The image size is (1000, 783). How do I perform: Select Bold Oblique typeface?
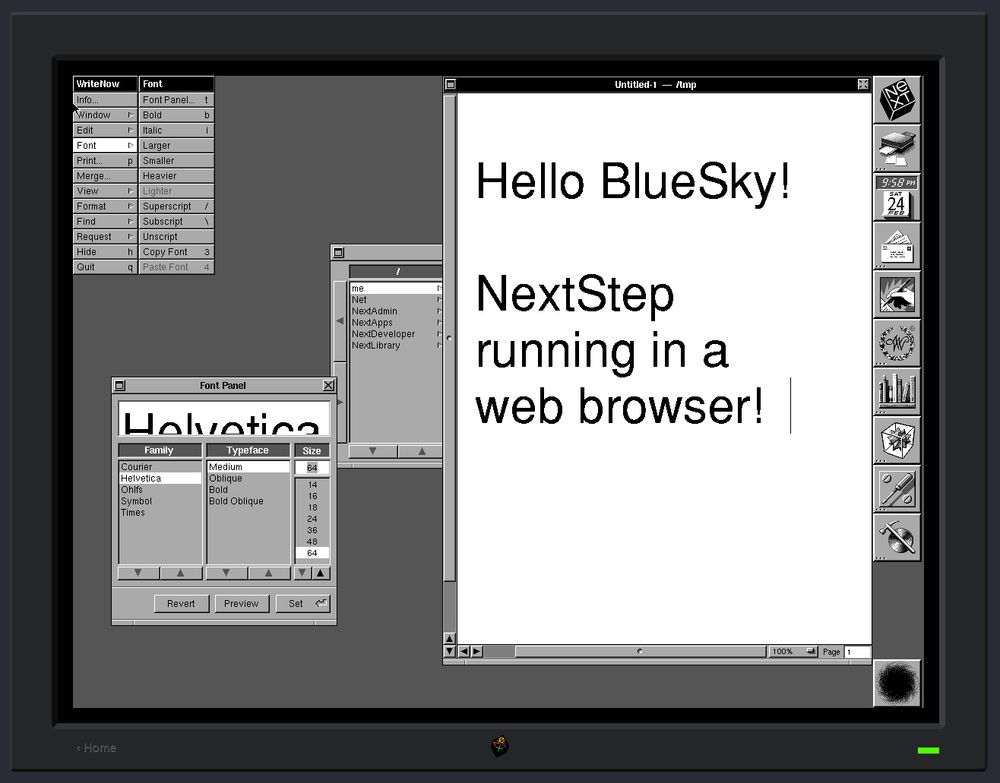point(248,501)
